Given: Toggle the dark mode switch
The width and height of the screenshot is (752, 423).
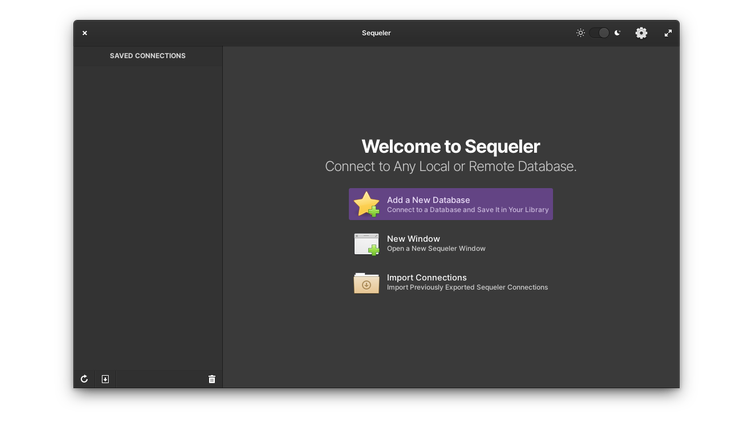Looking at the screenshot, I should pos(599,33).
